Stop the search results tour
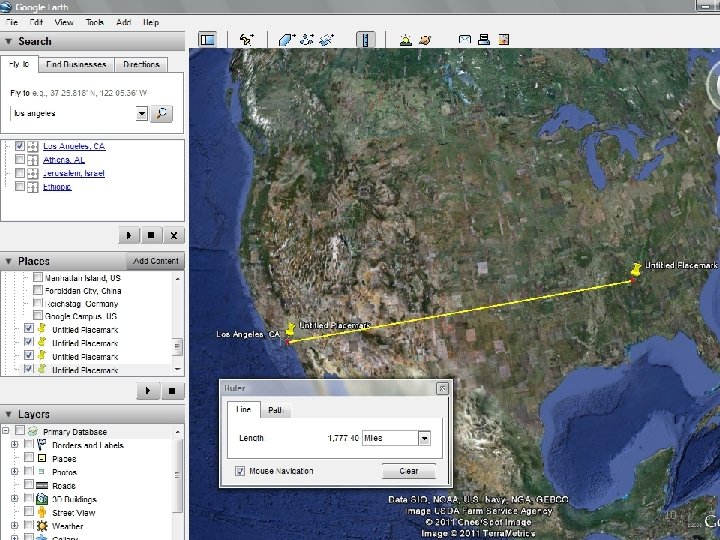This screenshot has width=720, height=540. point(151,236)
